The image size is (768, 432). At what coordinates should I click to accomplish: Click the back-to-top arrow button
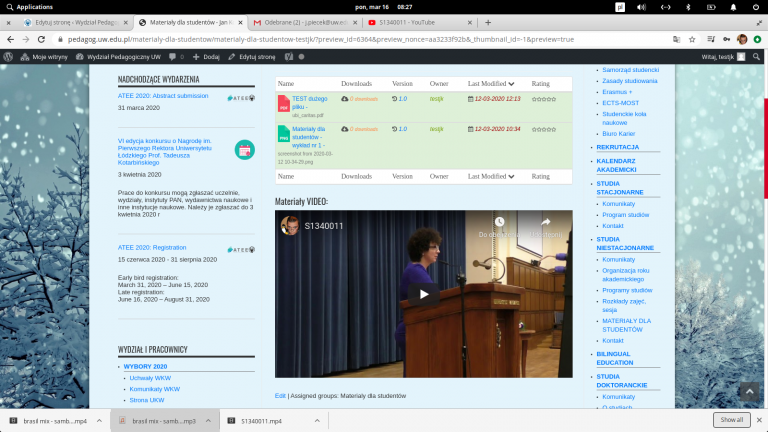click(x=749, y=391)
